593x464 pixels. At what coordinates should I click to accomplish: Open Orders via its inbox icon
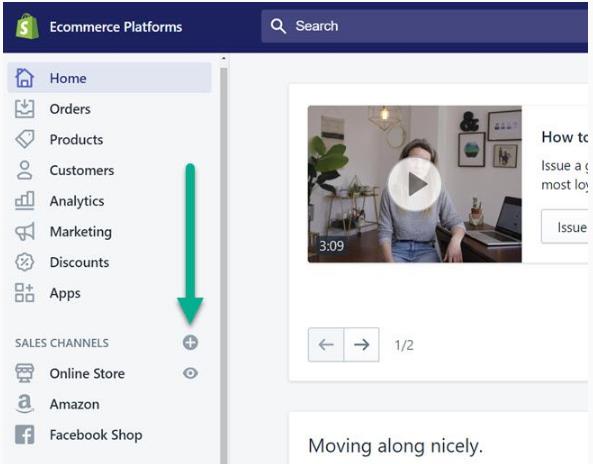(x=25, y=109)
